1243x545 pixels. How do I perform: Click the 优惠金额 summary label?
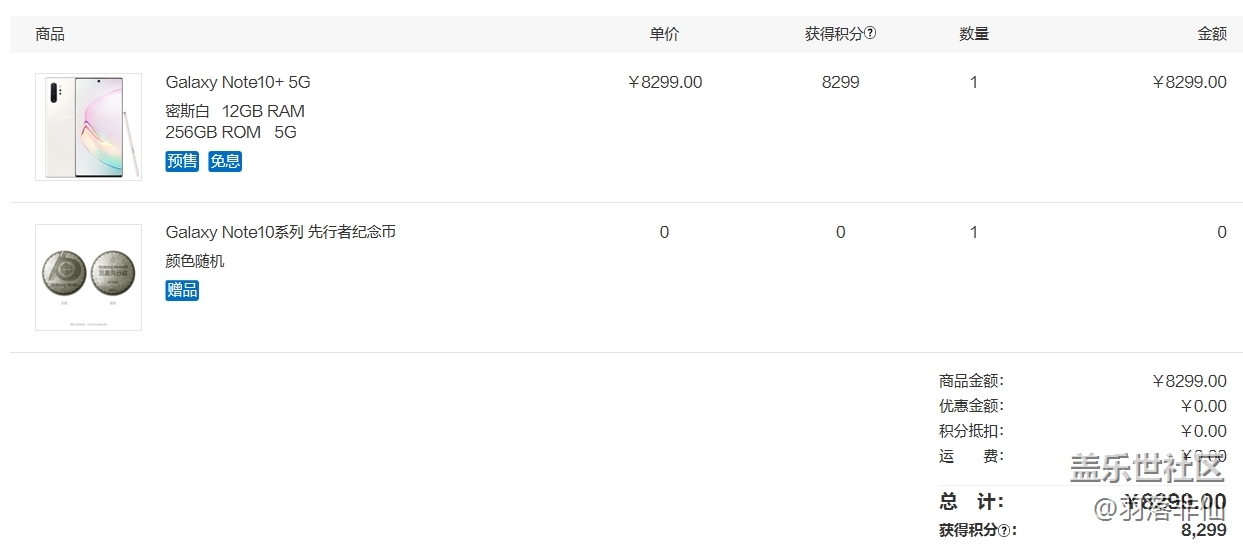970,406
